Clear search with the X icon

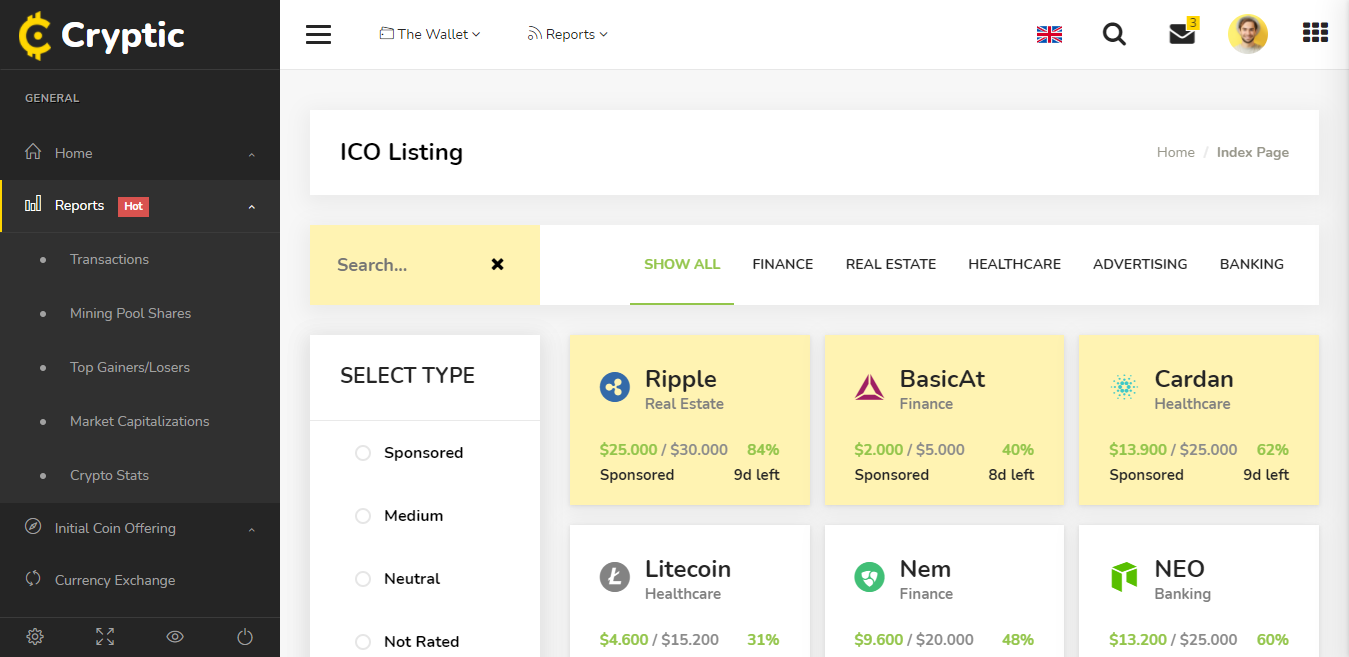point(497,265)
